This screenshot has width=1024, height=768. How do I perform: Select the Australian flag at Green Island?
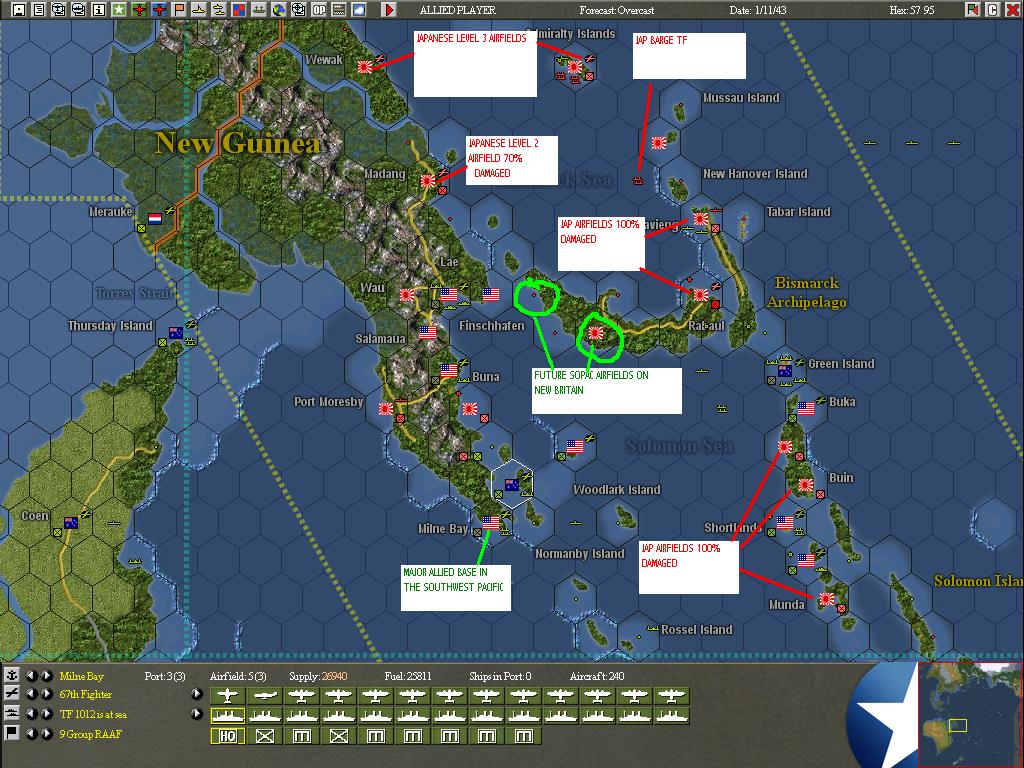[785, 370]
